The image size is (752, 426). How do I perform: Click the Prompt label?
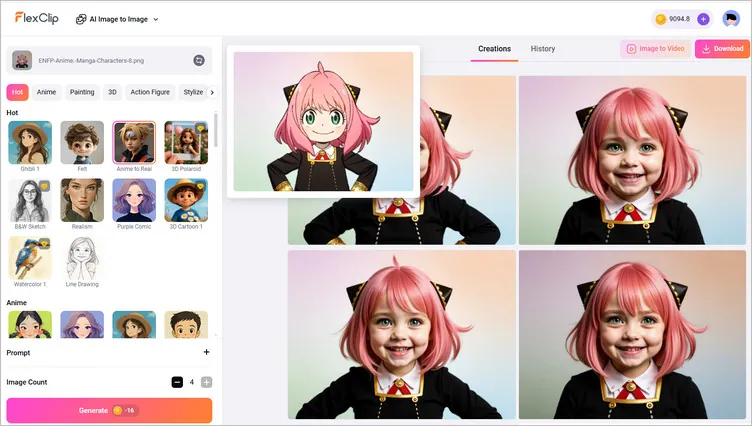coord(18,353)
